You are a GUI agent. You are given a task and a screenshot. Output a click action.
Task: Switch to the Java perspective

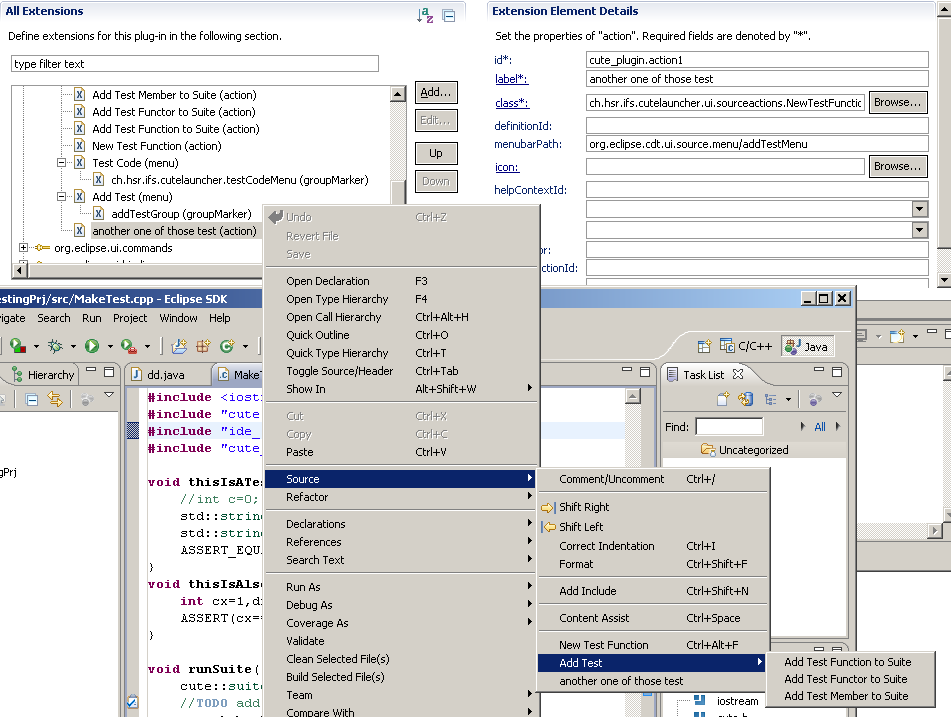(807, 346)
